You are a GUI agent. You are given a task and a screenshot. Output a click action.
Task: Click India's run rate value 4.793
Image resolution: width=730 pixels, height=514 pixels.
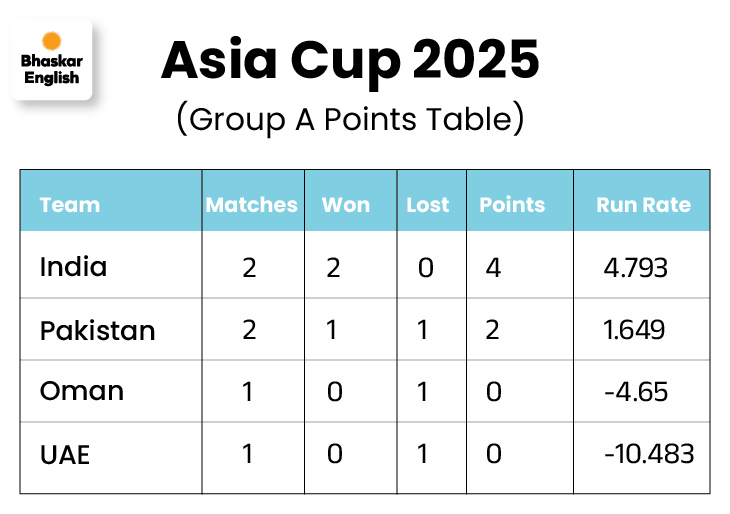pos(635,268)
